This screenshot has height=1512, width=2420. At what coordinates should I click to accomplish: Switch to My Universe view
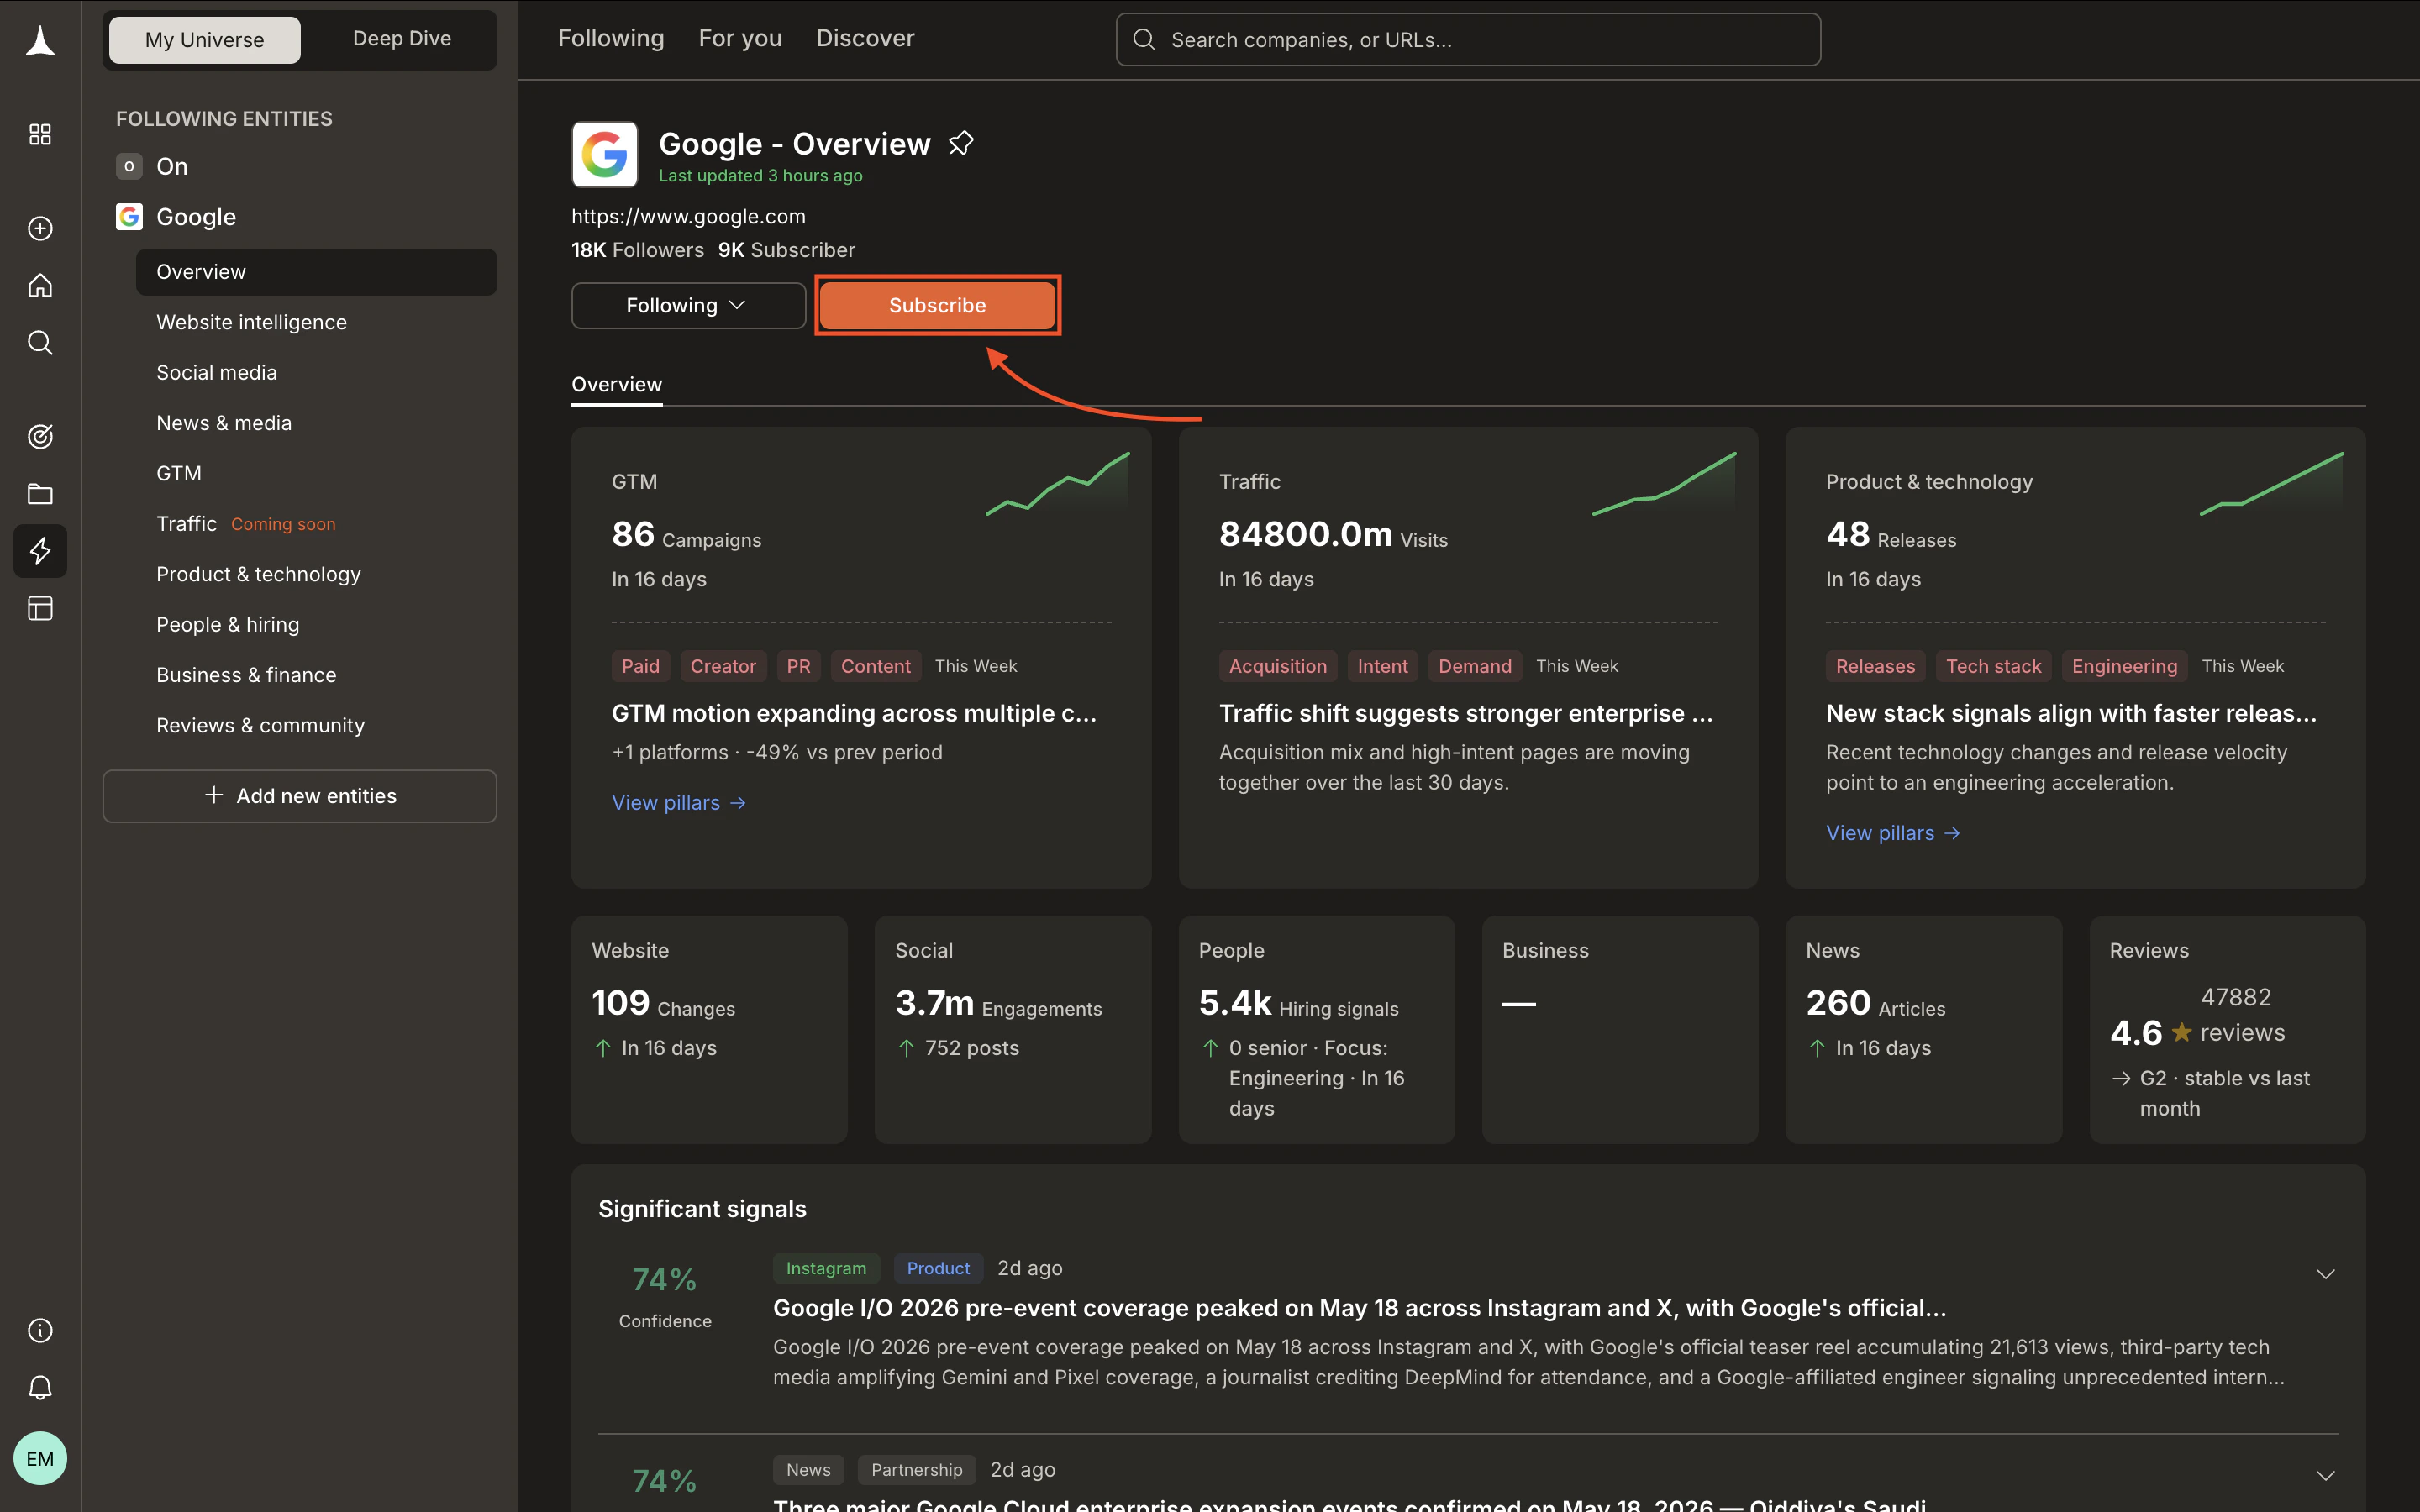coord(205,40)
